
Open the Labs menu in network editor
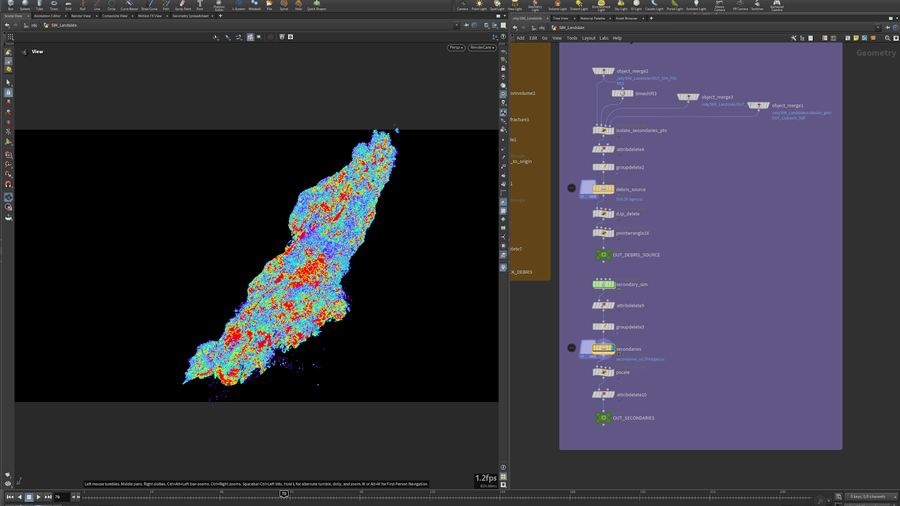(604, 38)
